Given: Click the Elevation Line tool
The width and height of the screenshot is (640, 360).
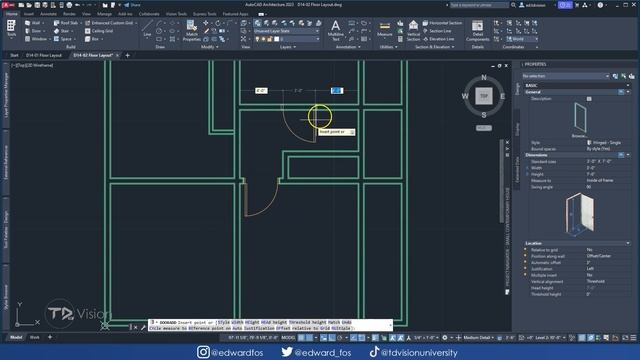Looking at the screenshot, I should pos(438,39).
